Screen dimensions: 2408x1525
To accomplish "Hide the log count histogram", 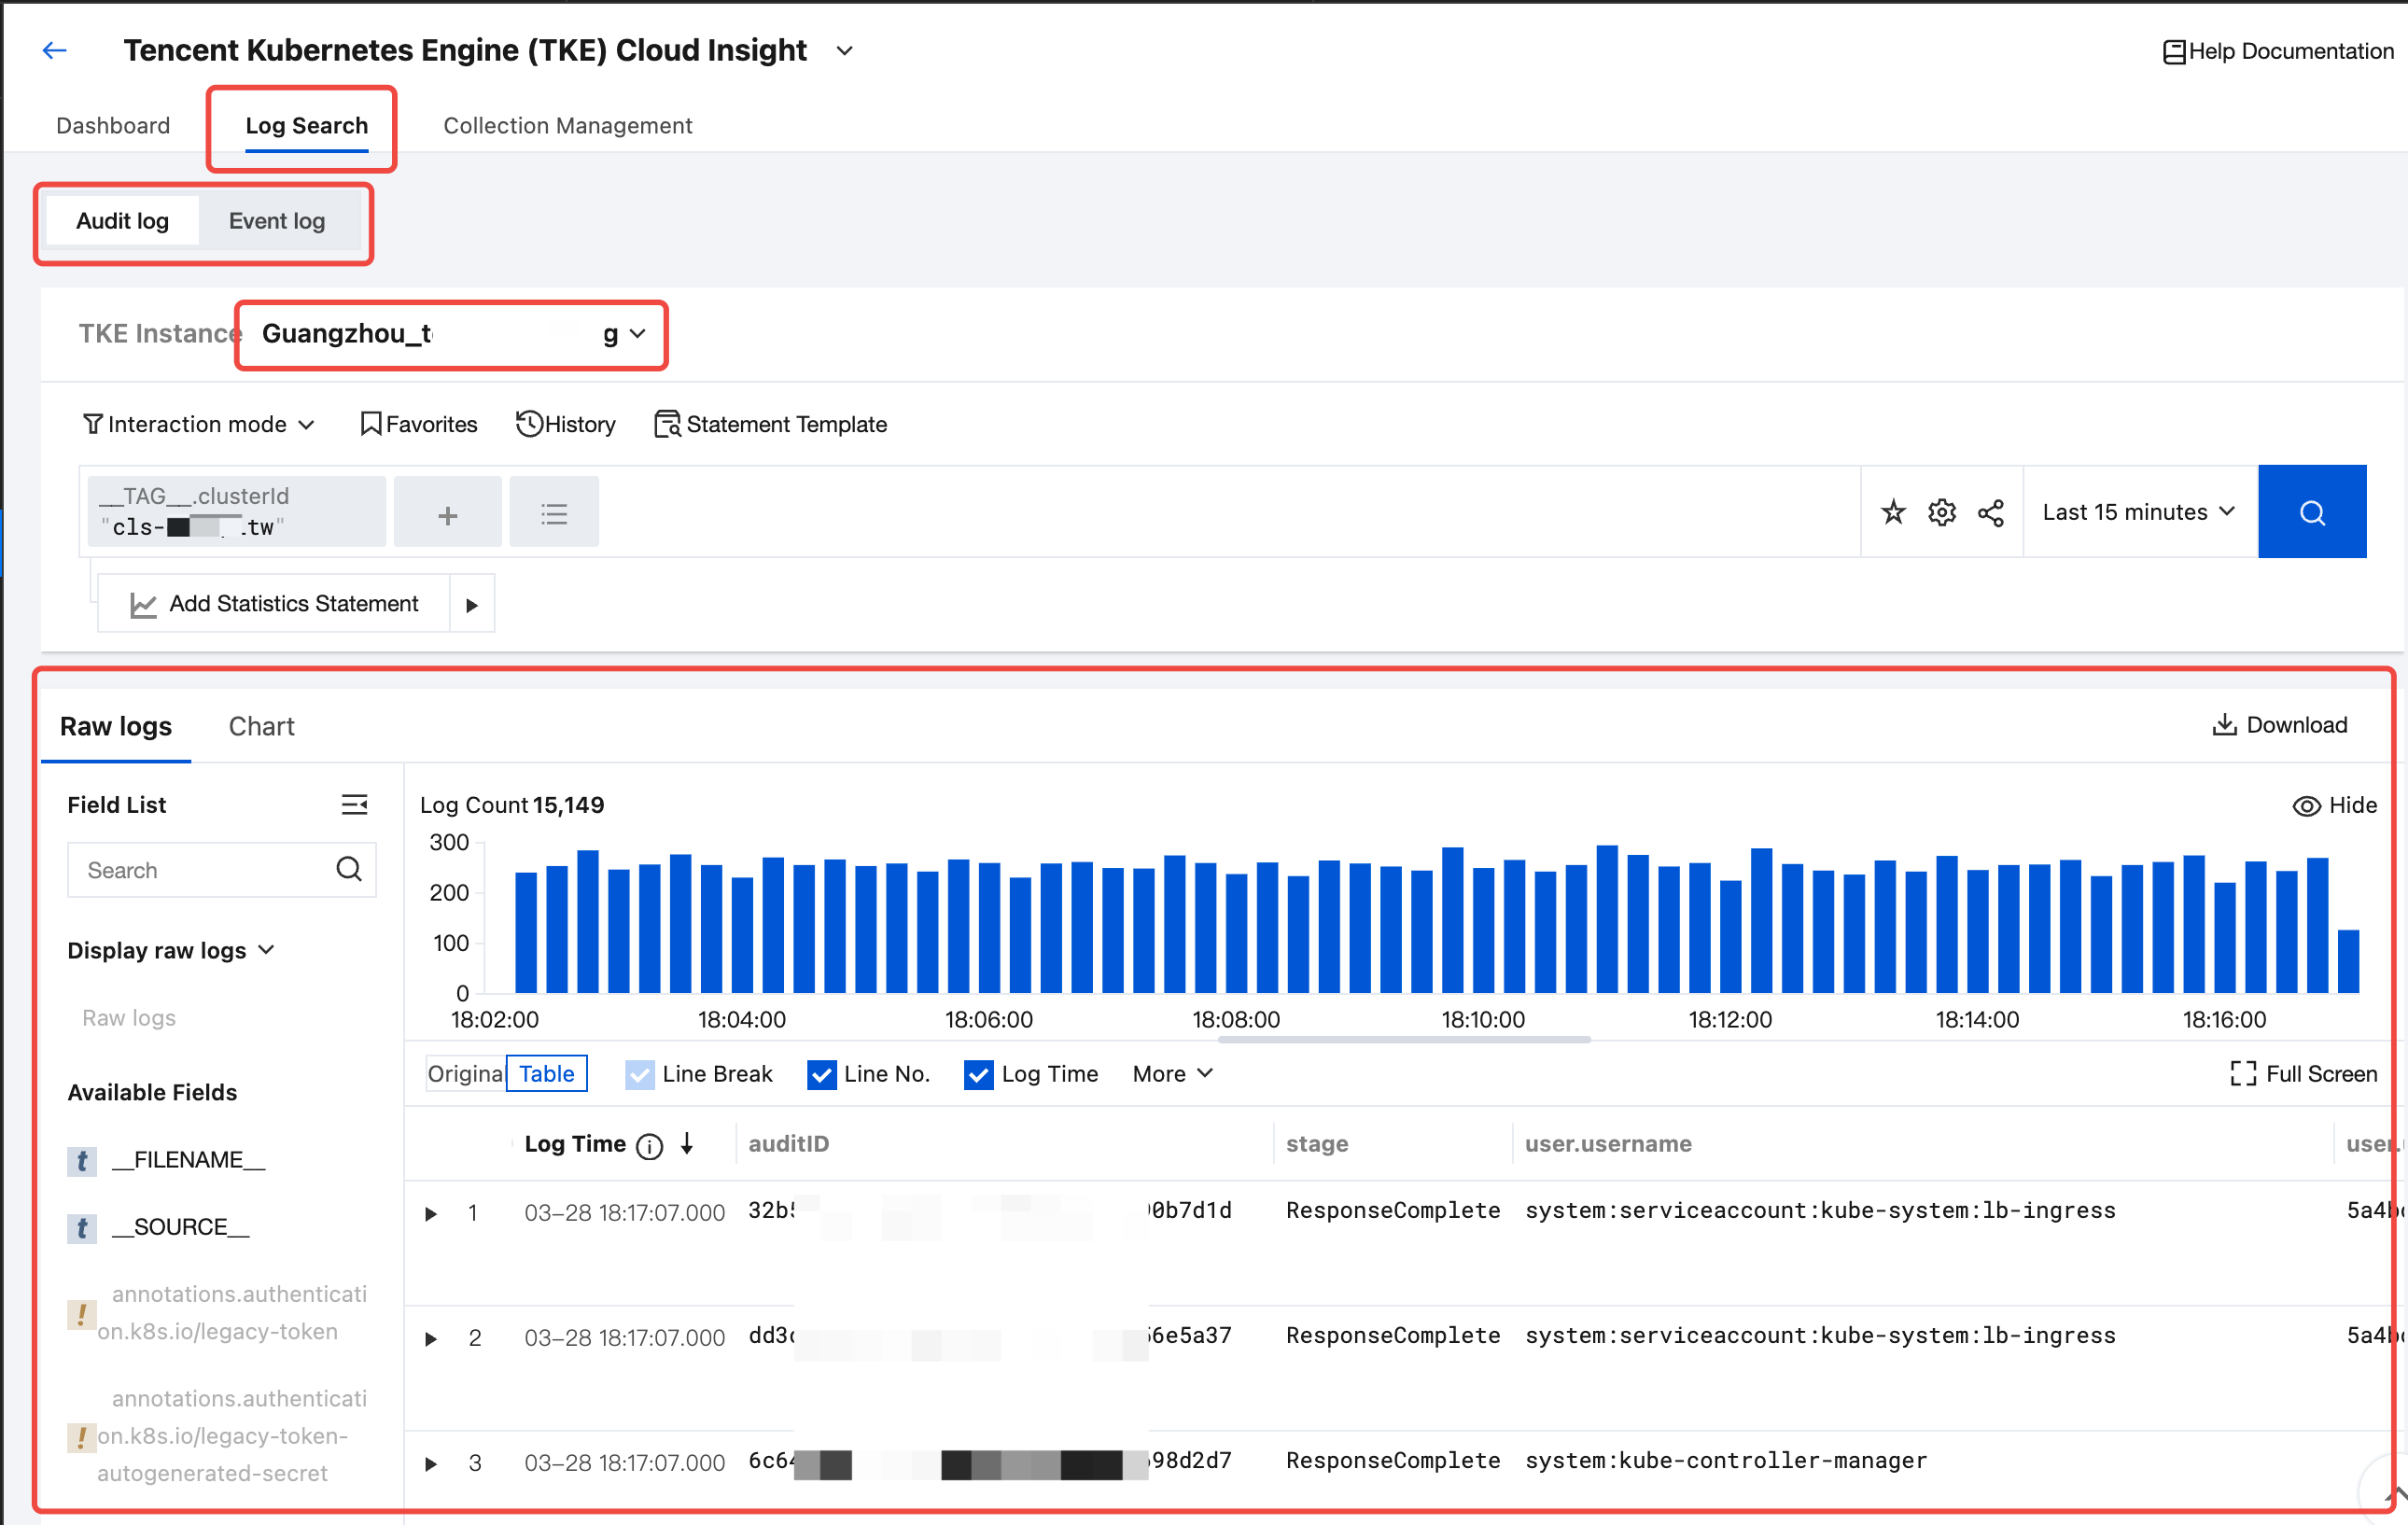I will point(2334,805).
